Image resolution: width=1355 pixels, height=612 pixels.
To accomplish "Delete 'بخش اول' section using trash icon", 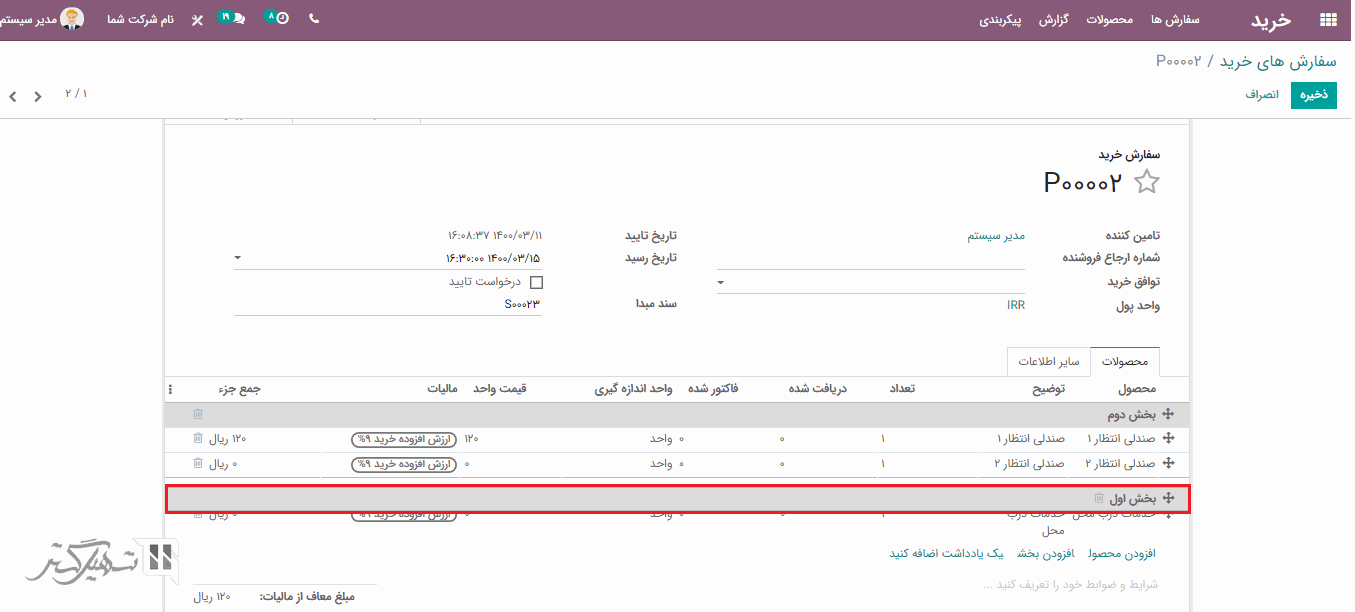I will coord(1099,498).
